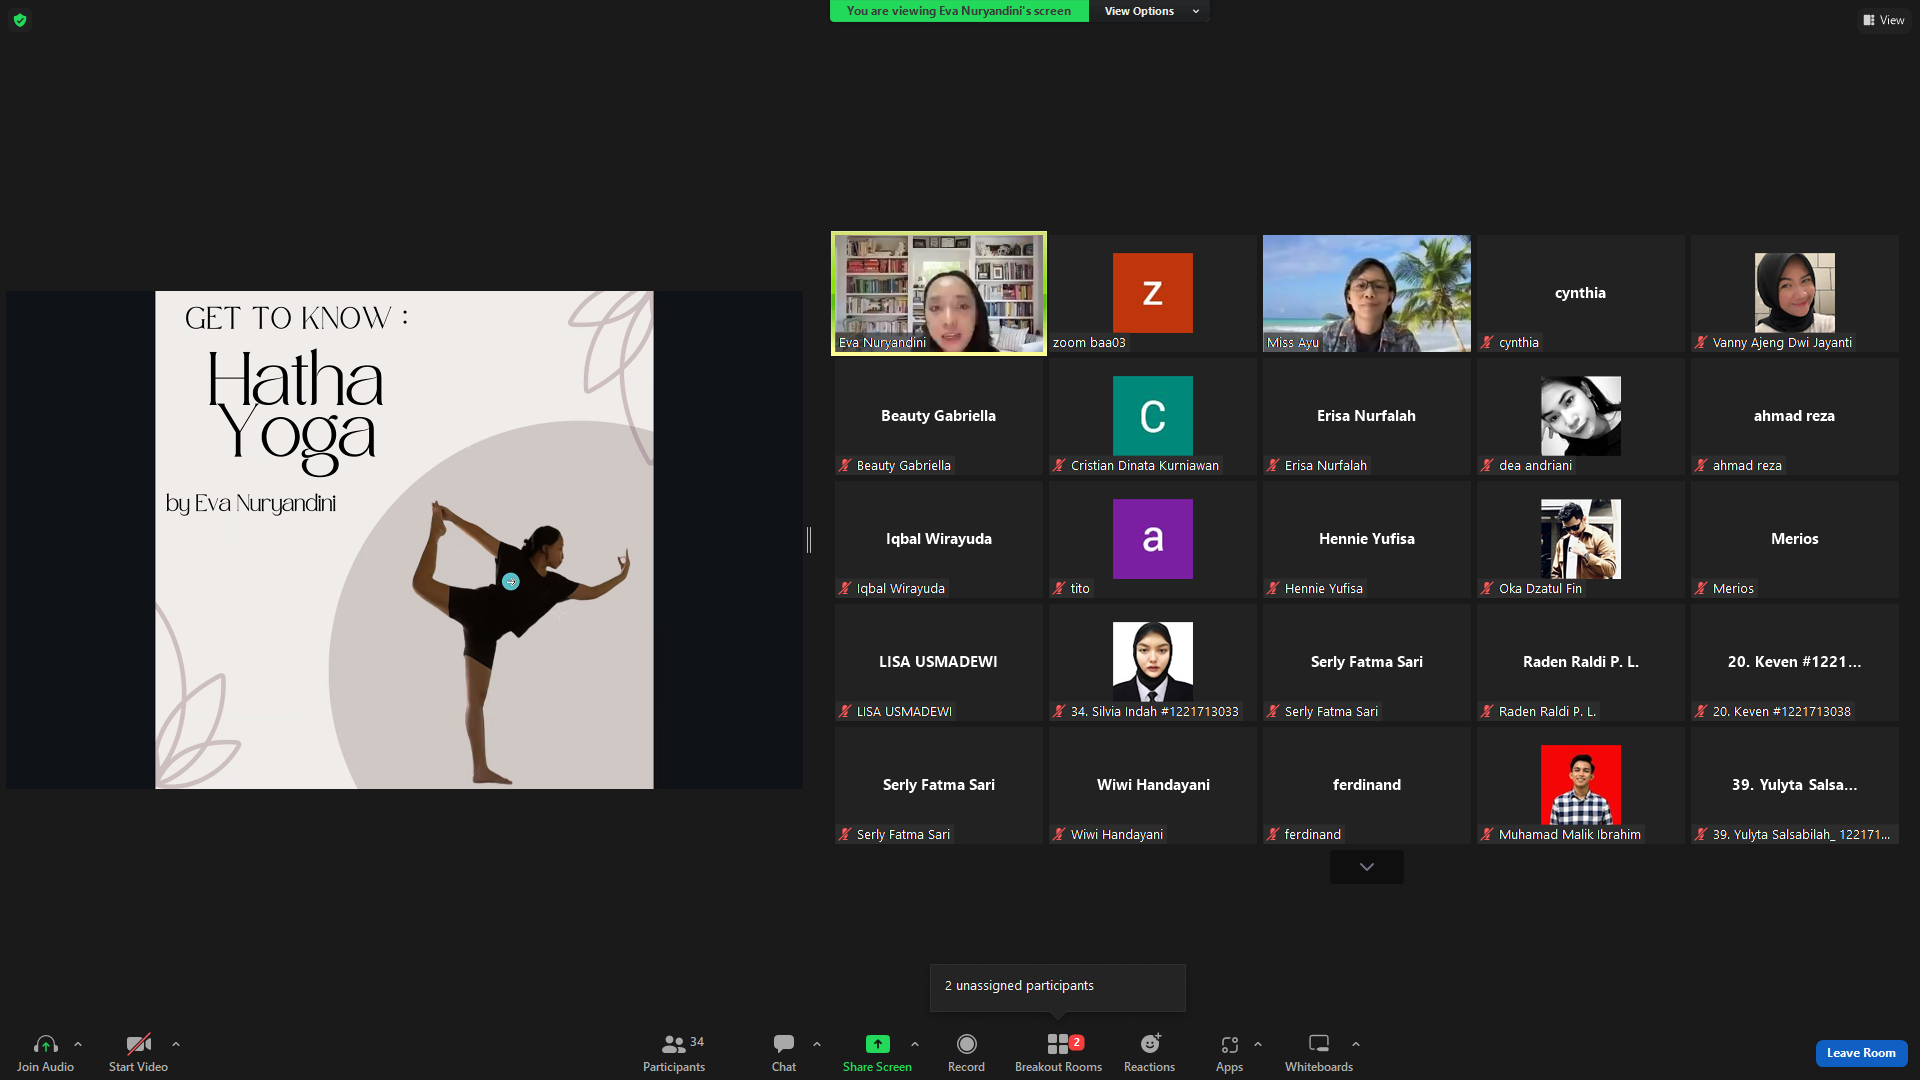Click muted mic icon for Hennie Yufisa
1920x1080 pixels.
point(1274,589)
